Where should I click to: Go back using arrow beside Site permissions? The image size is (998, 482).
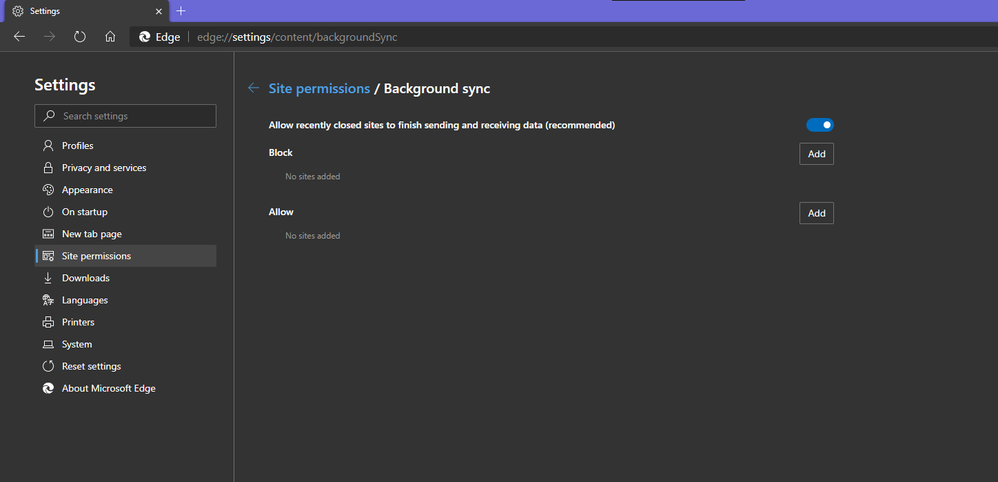click(253, 89)
